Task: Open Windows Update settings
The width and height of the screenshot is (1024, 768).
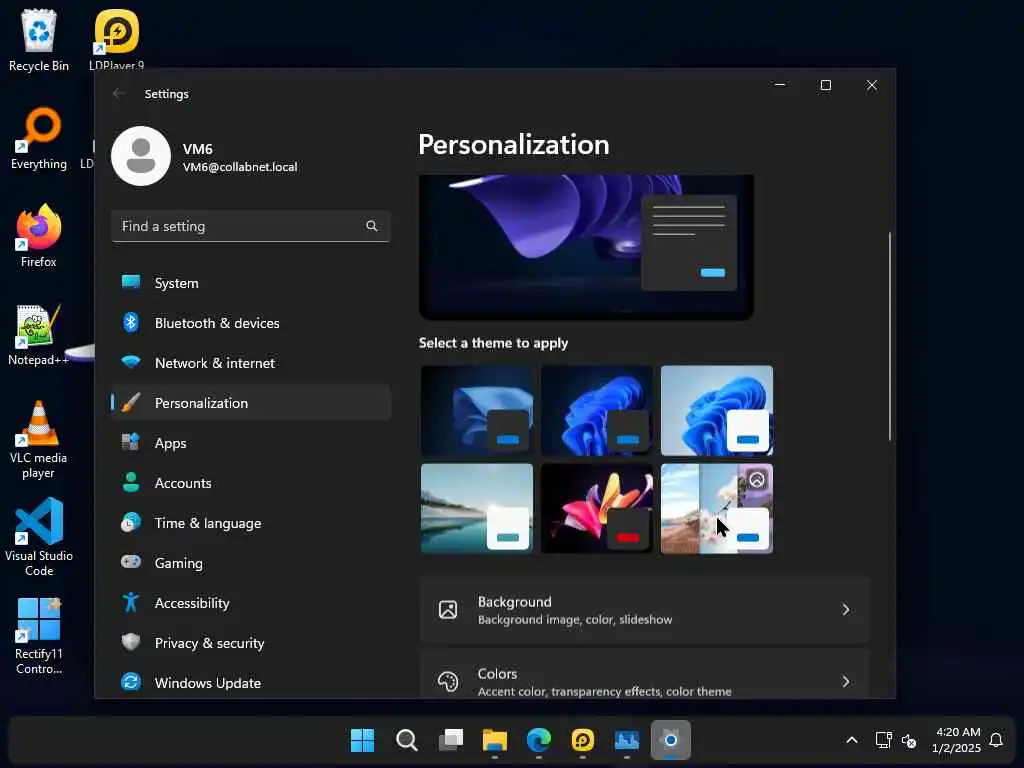Action: [251, 682]
